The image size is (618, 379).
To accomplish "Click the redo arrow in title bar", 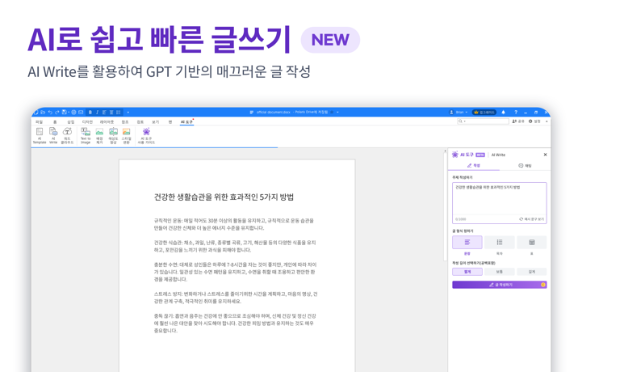I will (57, 112).
